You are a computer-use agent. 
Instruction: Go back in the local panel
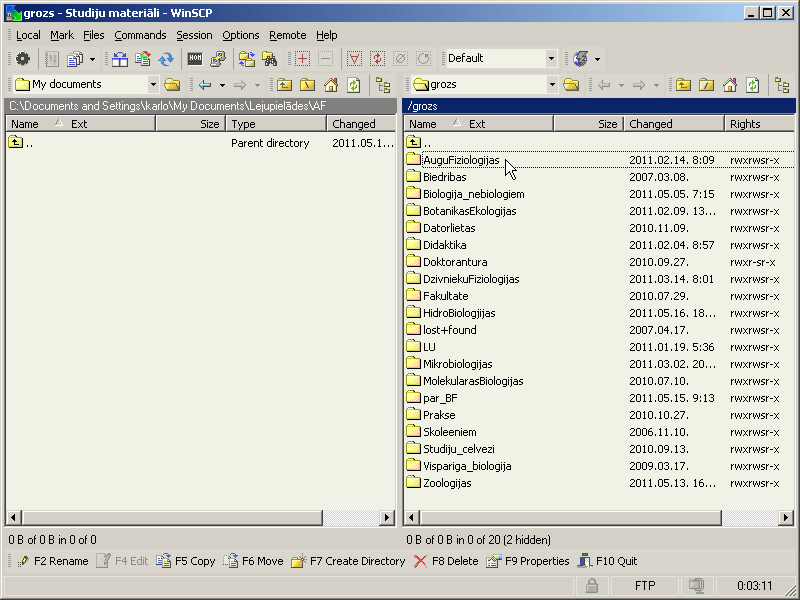click(x=205, y=85)
